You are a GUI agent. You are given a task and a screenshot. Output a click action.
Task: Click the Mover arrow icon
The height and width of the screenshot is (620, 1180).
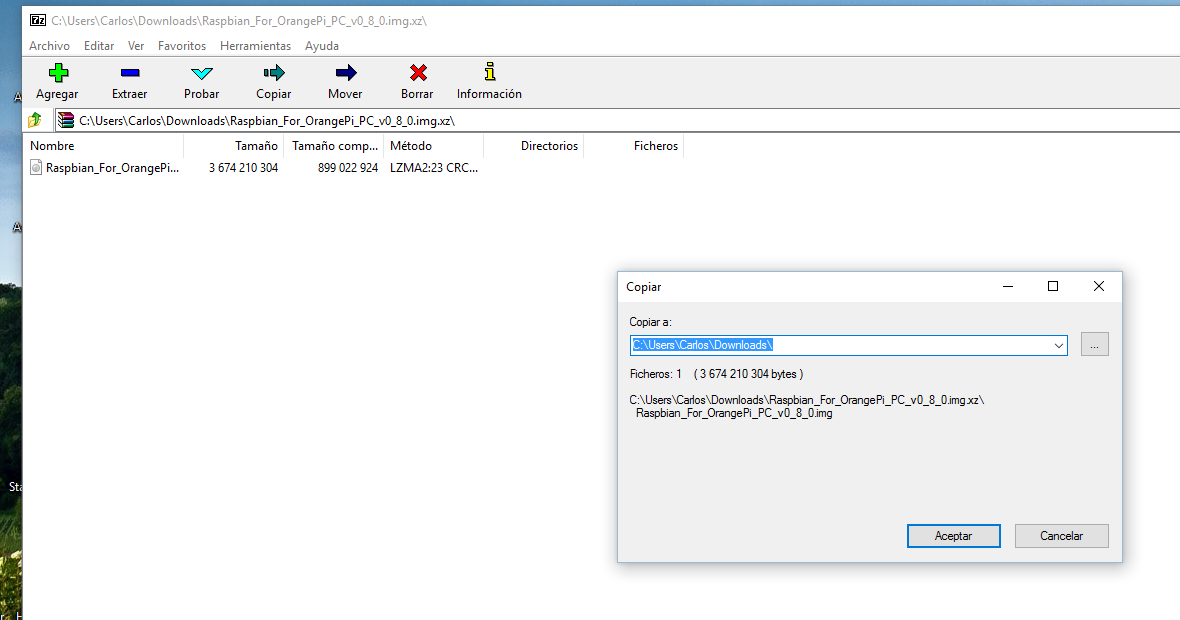pos(345,73)
